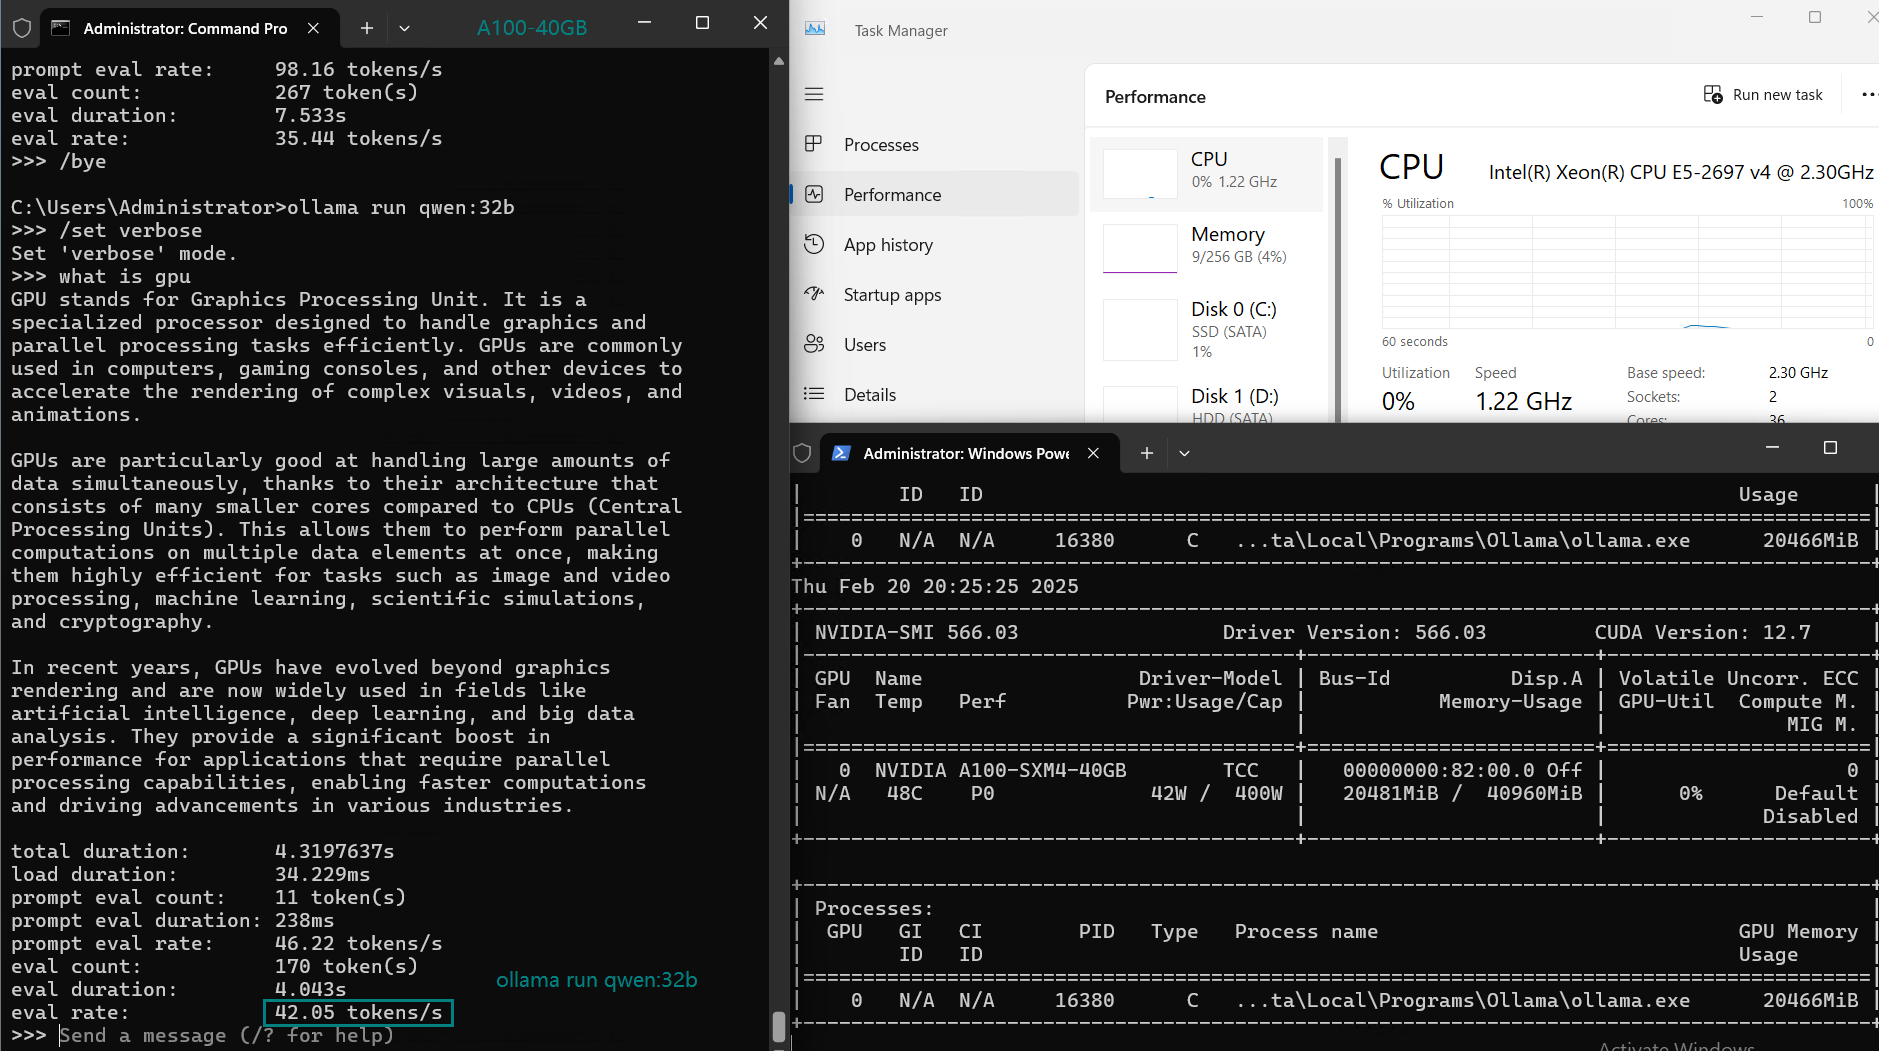
Task: Click the CPU utilization graph
Action: pyautogui.click(x=1627, y=272)
